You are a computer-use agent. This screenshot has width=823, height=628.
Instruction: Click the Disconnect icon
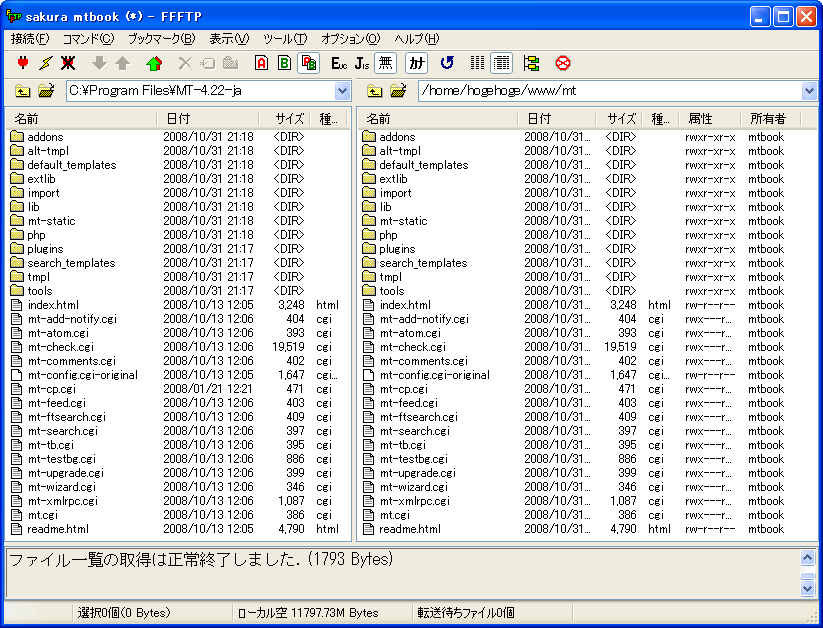click(x=68, y=63)
